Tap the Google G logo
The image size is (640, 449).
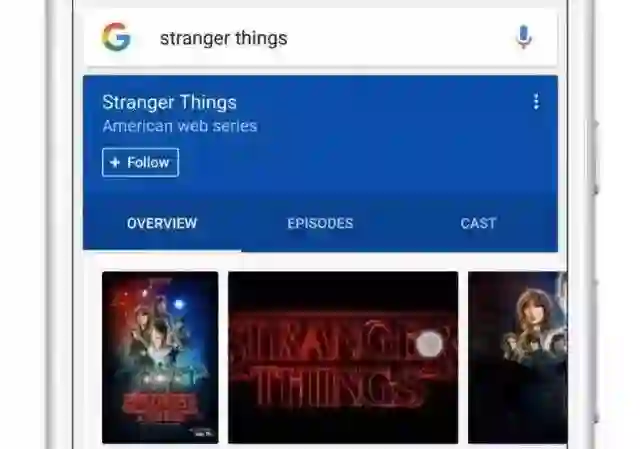pyautogui.click(x=116, y=37)
